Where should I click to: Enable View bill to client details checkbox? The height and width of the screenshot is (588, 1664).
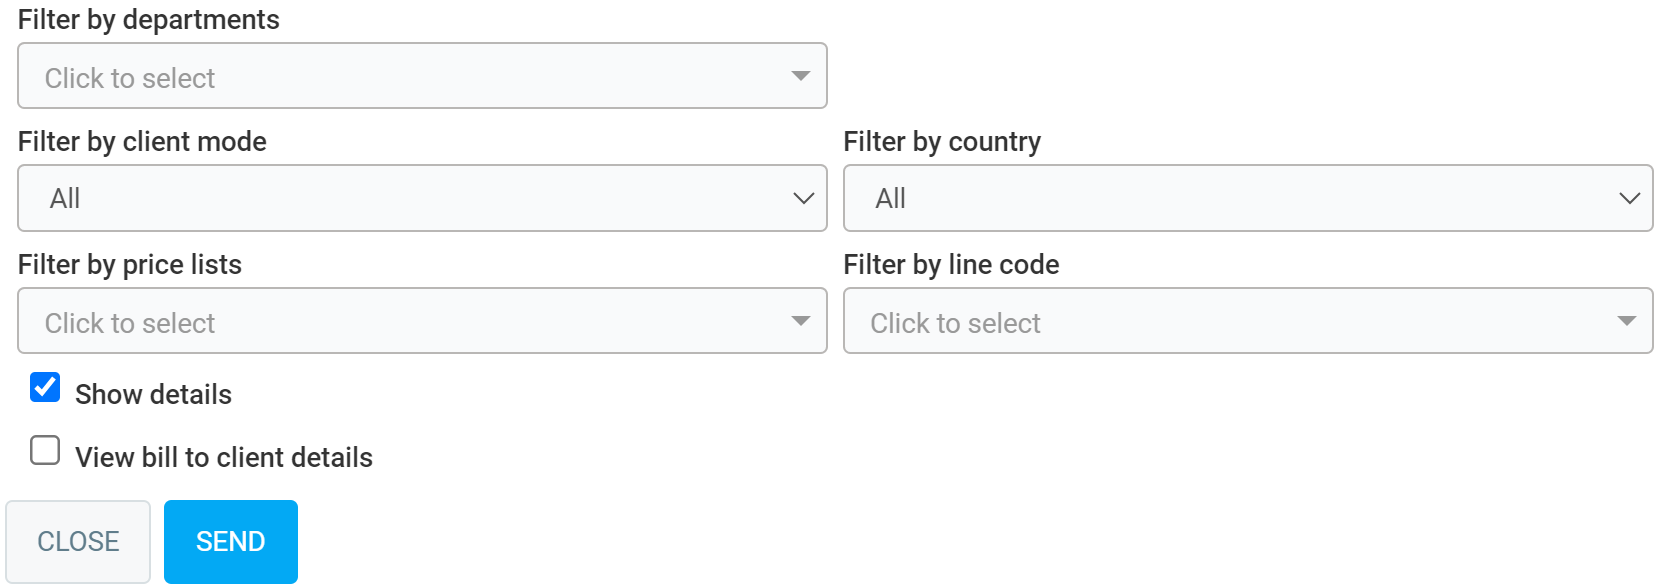[45, 451]
